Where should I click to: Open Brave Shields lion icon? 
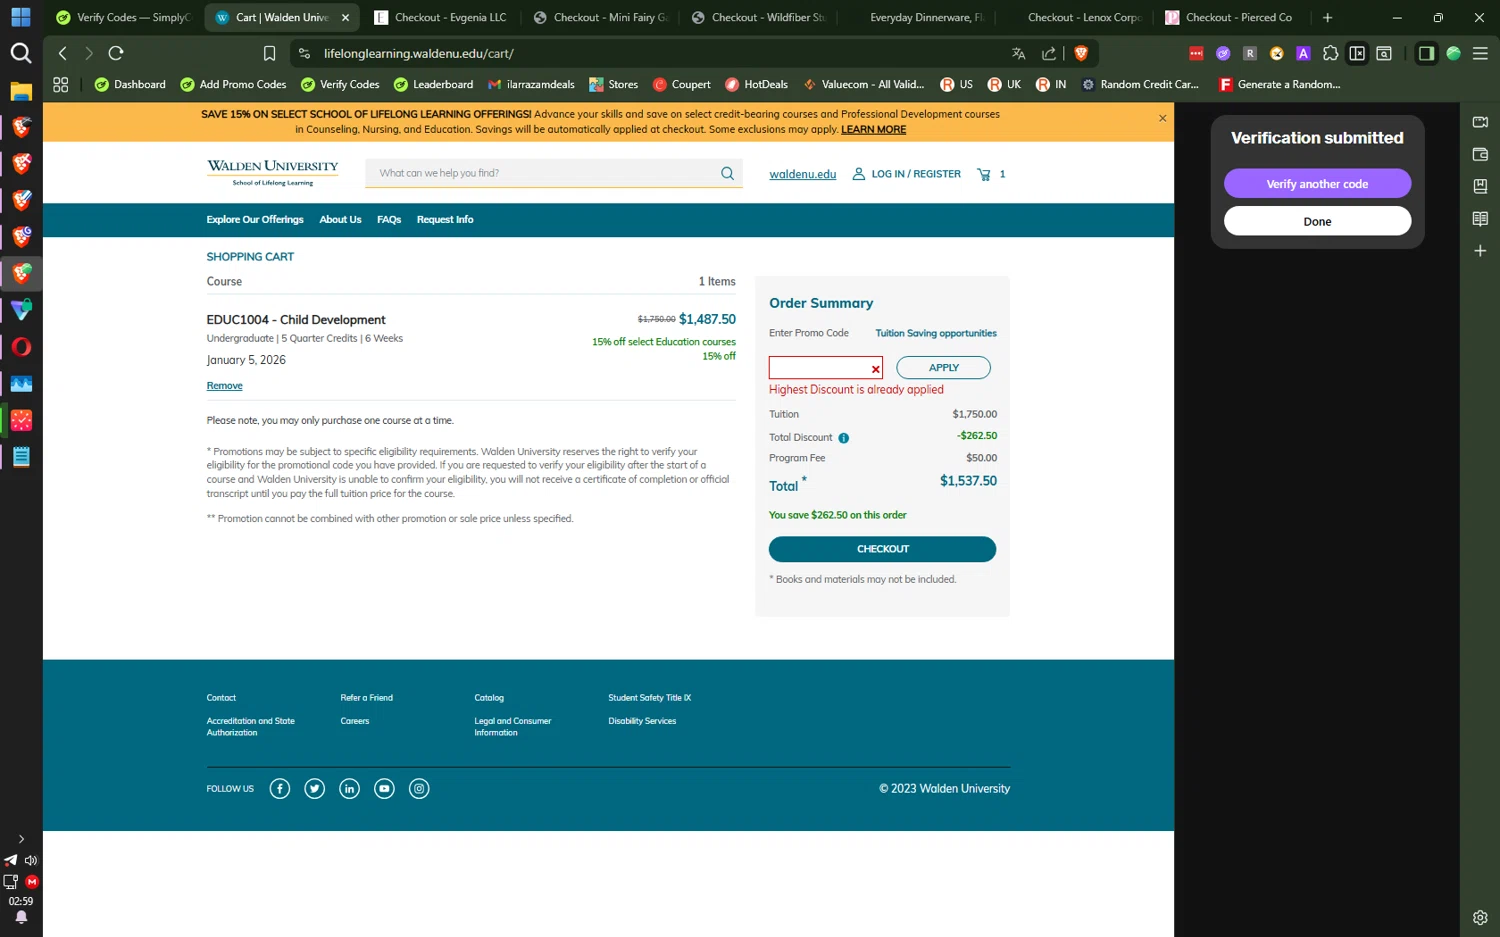tap(1081, 53)
